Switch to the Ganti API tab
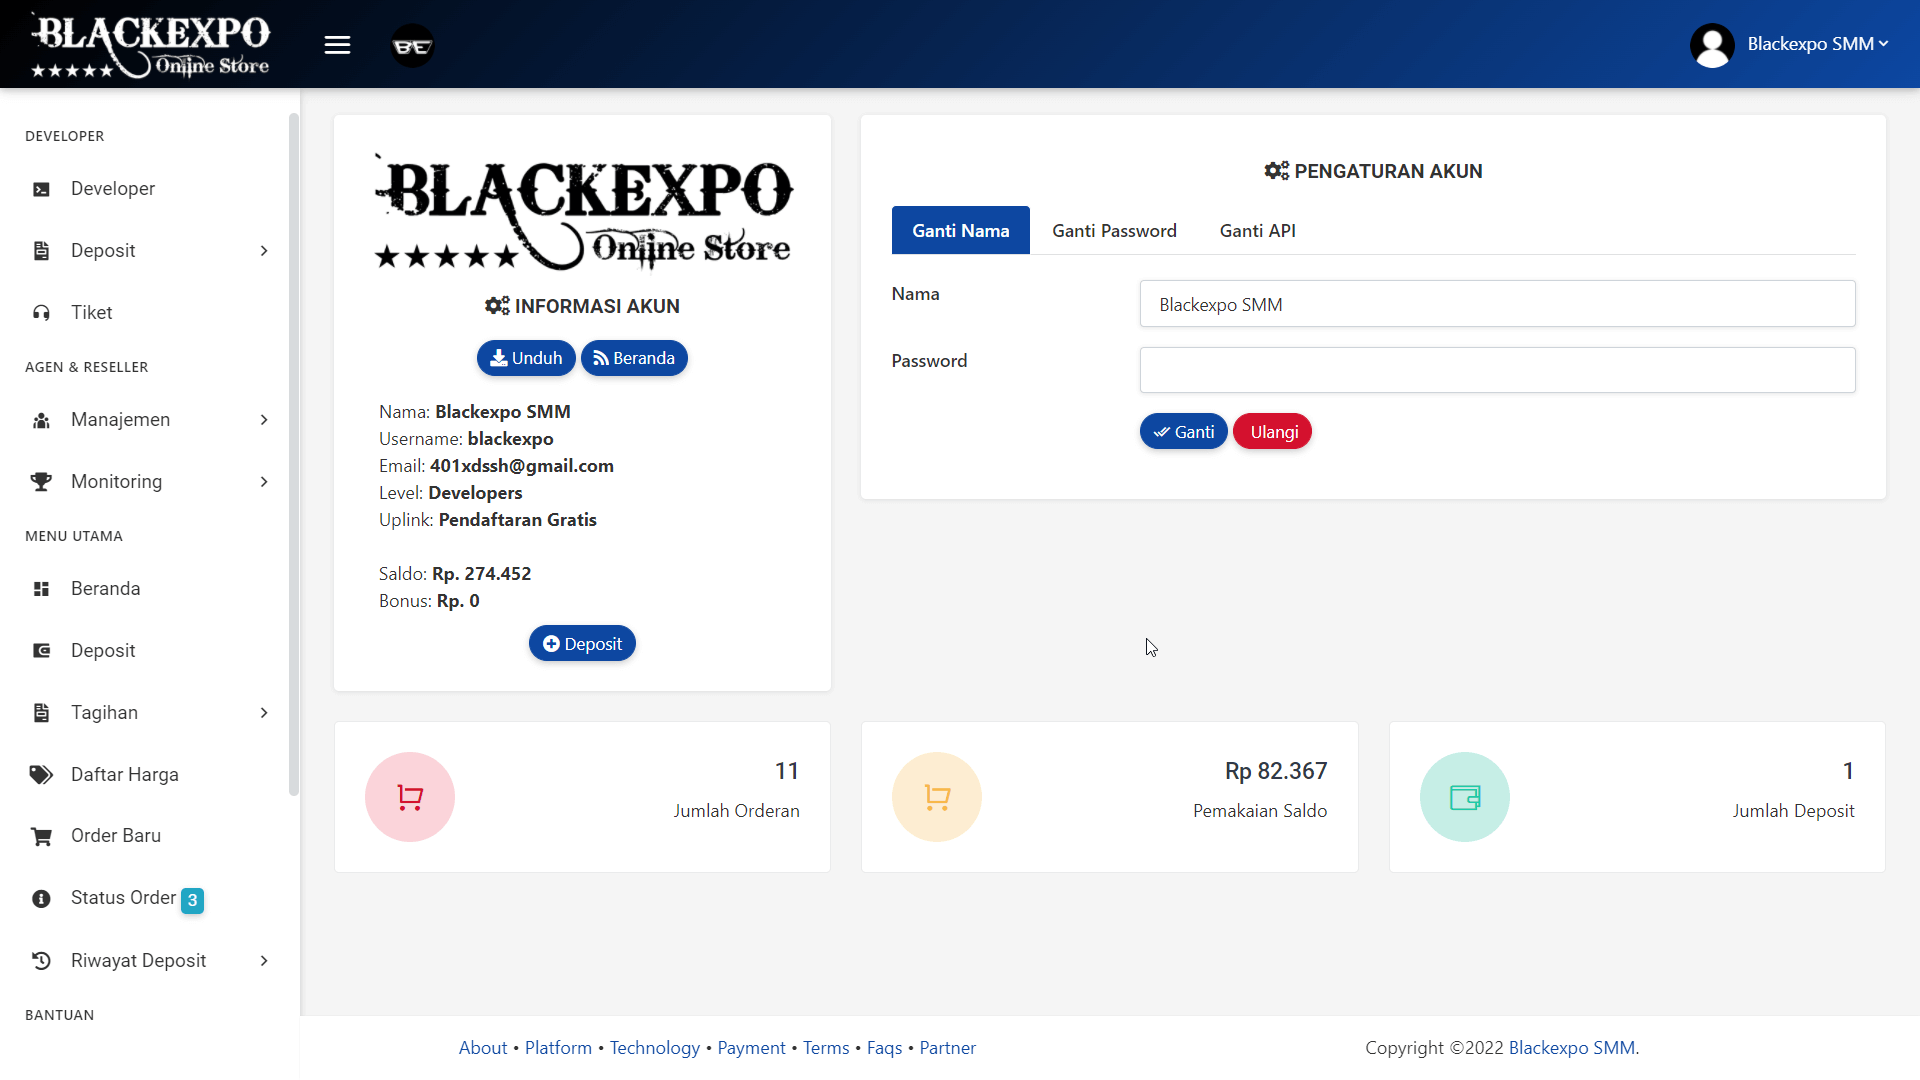This screenshot has height=1080, width=1920. (1257, 231)
